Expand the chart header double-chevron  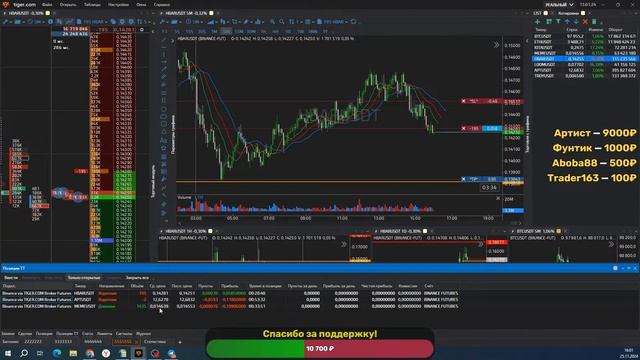pyautogui.click(x=496, y=45)
